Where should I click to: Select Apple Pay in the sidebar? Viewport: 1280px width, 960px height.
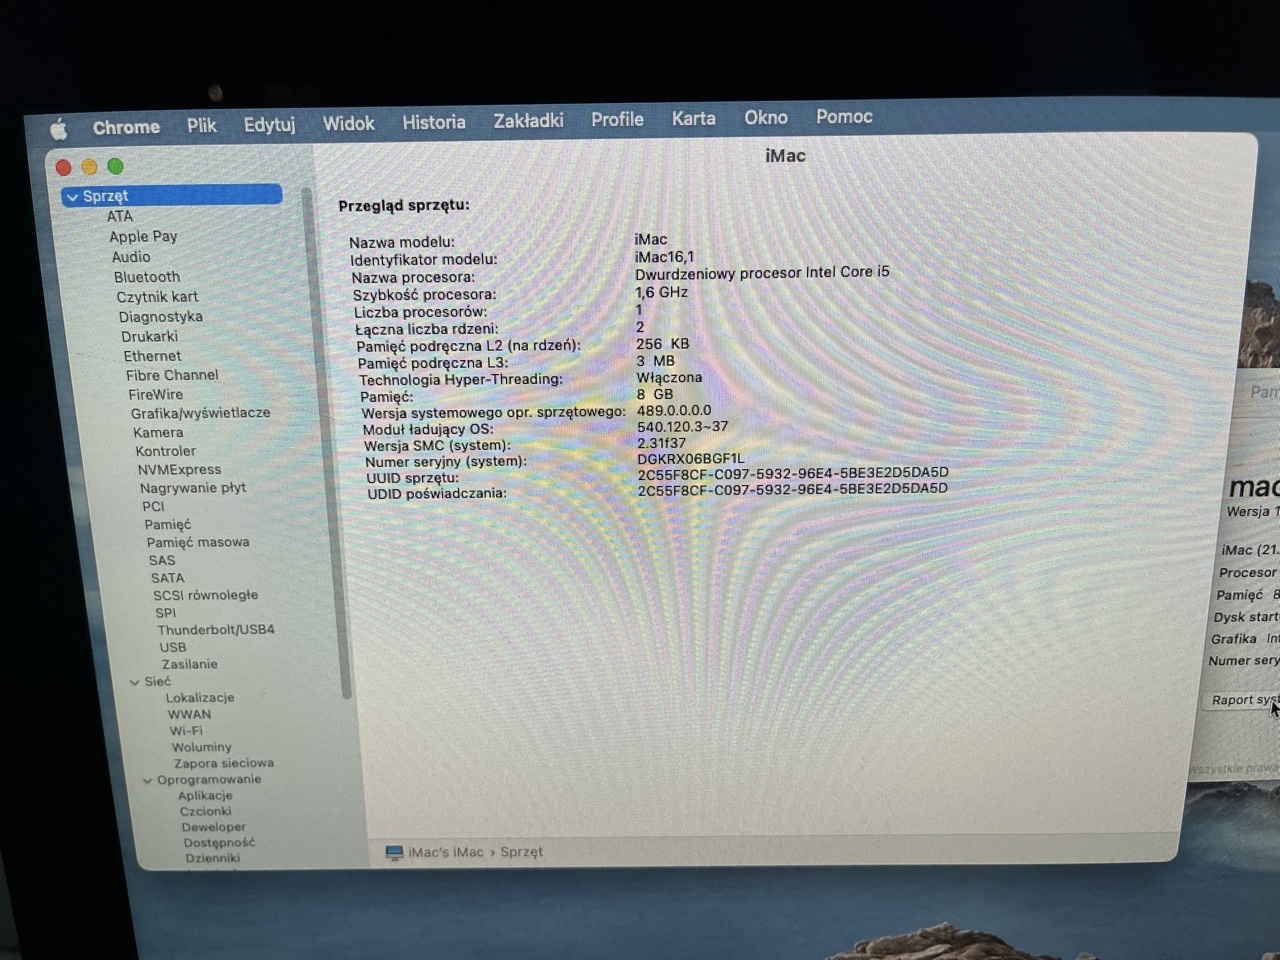143,236
